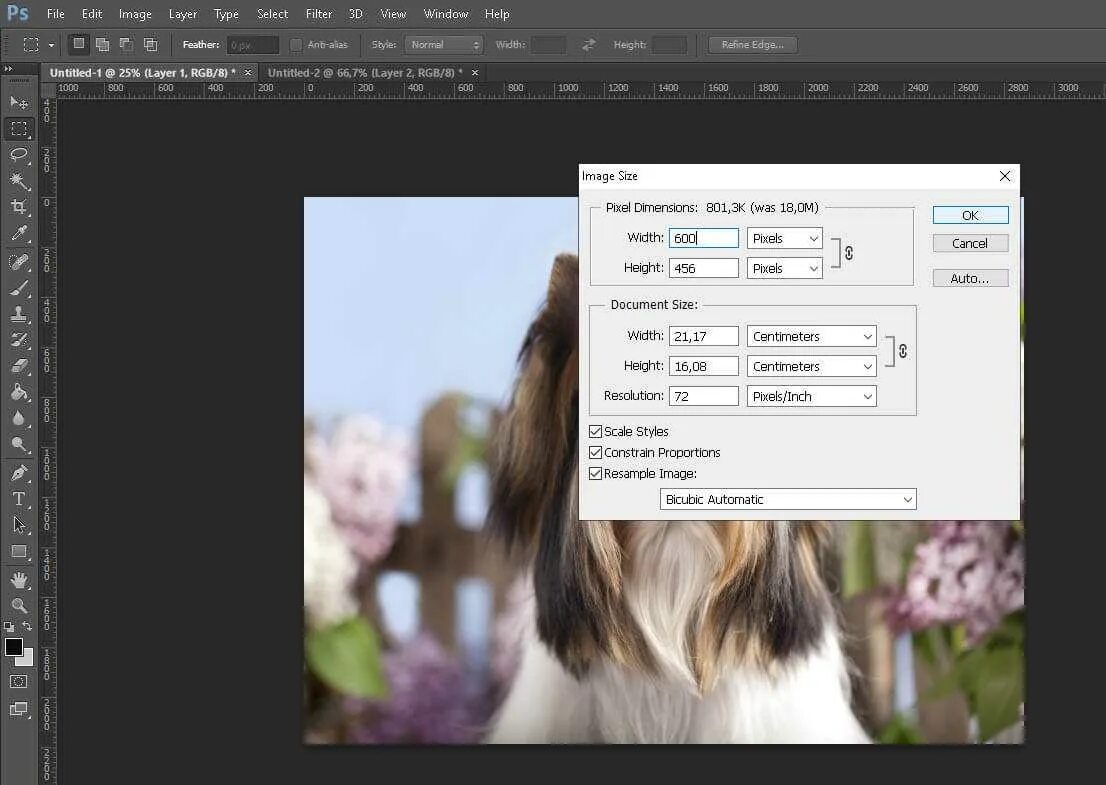This screenshot has height=785, width=1106.
Task: Toggle the Constrain Proportions checkbox
Action: 595,453
